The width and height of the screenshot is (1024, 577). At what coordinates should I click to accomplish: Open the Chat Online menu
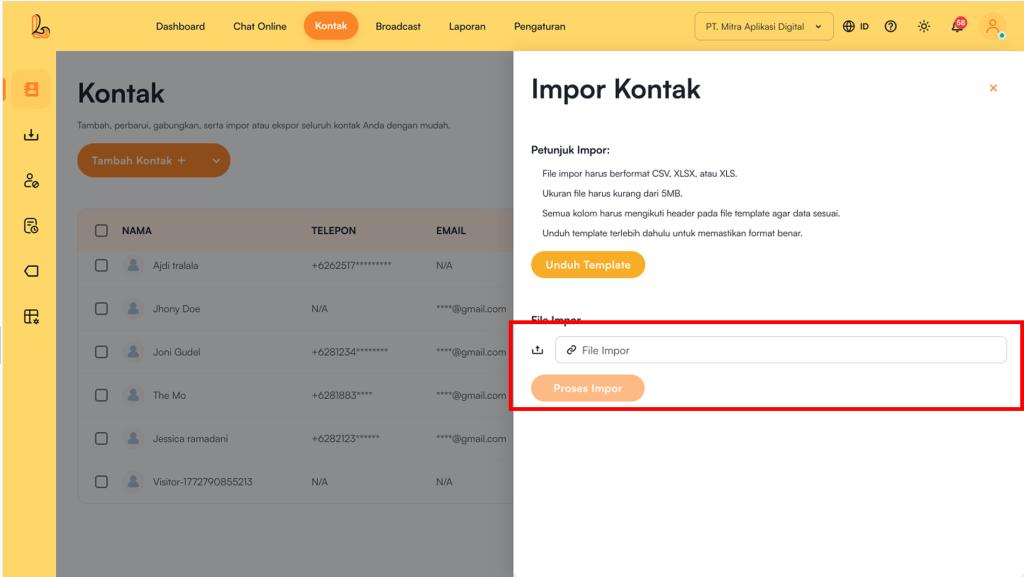(x=260, y=27)
